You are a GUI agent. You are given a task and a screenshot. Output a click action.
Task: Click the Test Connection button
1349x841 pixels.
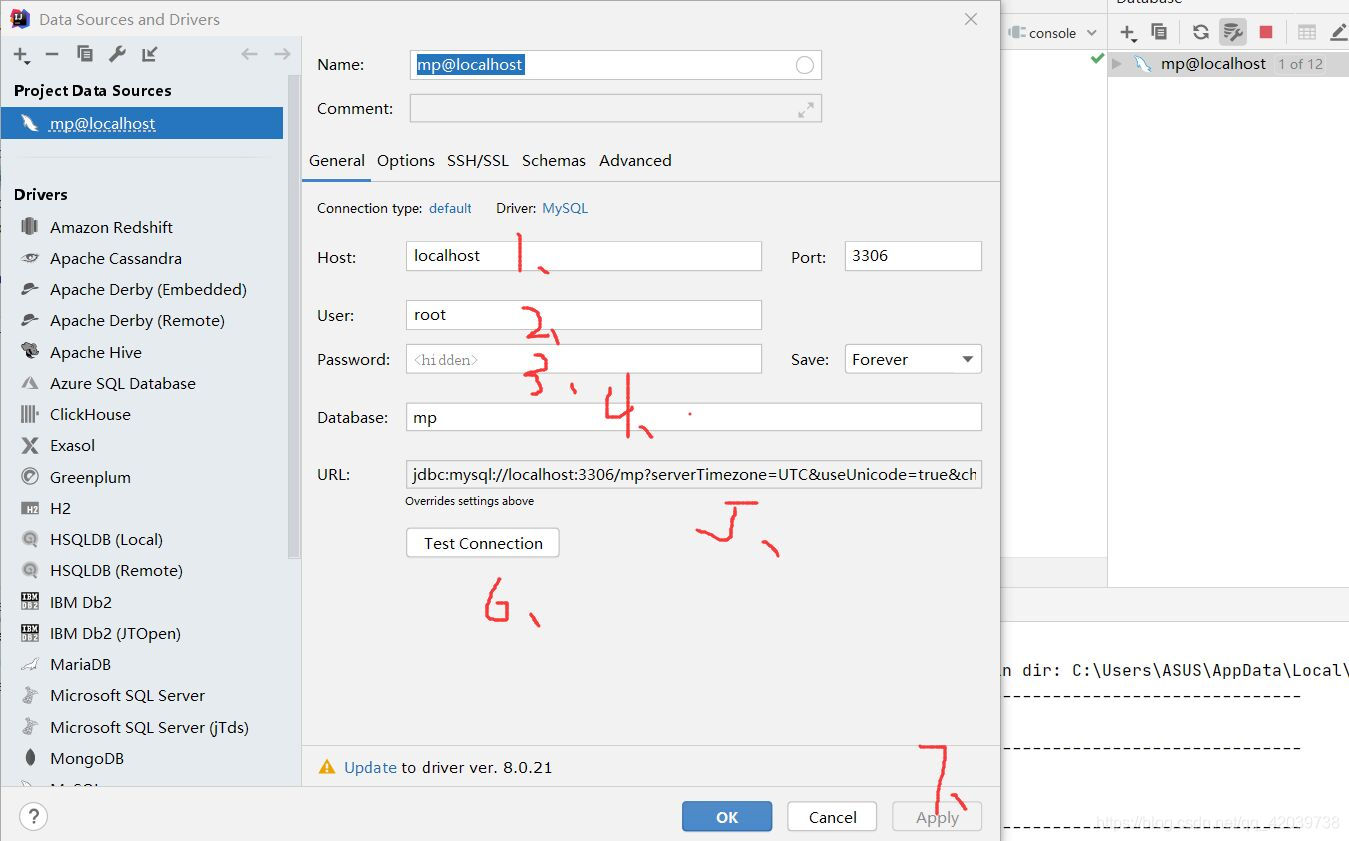pos(483,543)
